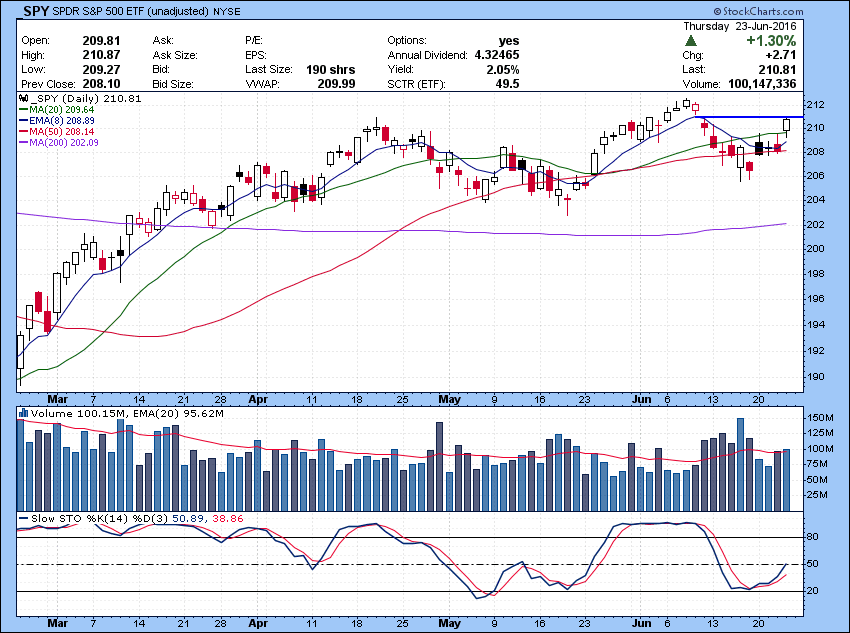The width and height of the screenshot is (850, 633).
Task: Click the candlestick icon beside _SPY (Daily)
Action: 23,99
